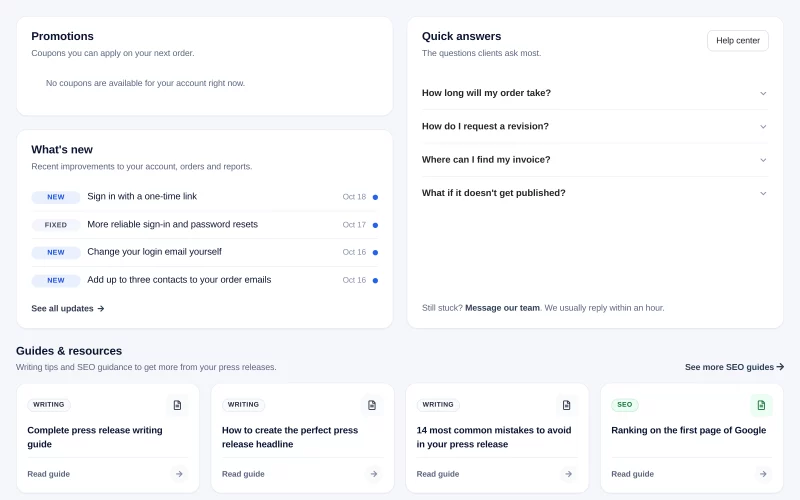Click arrow on Ranking on first page of Google card

click(x=763, y=474)
